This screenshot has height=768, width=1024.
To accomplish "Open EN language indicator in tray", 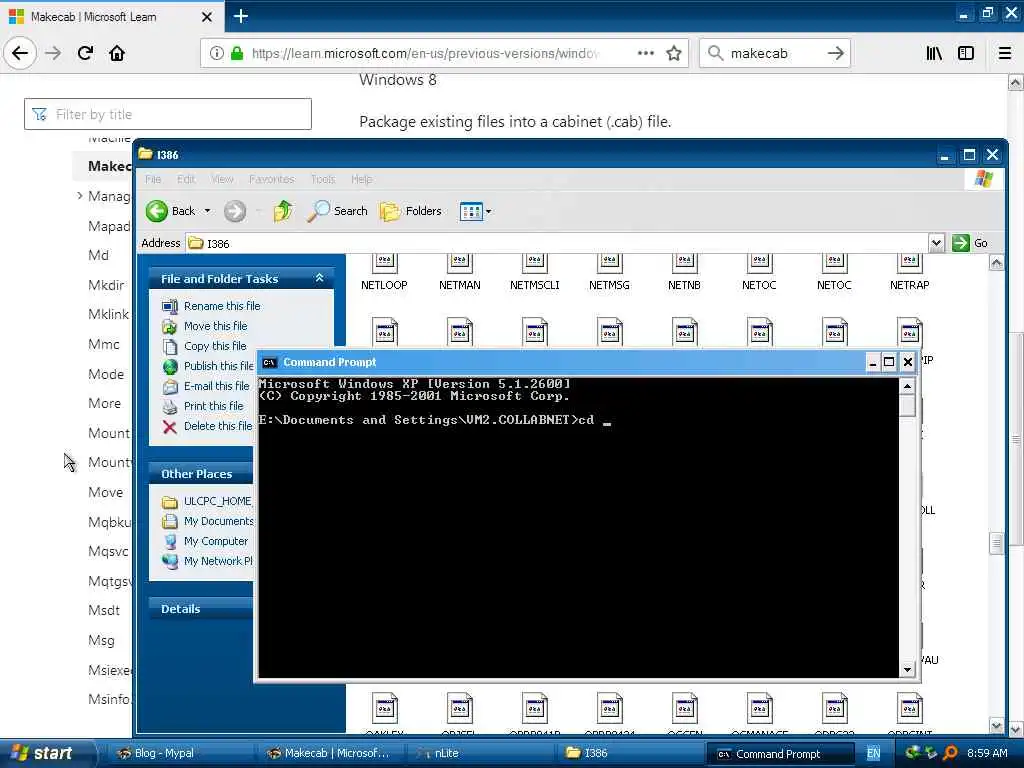I will tap(873, 753).
